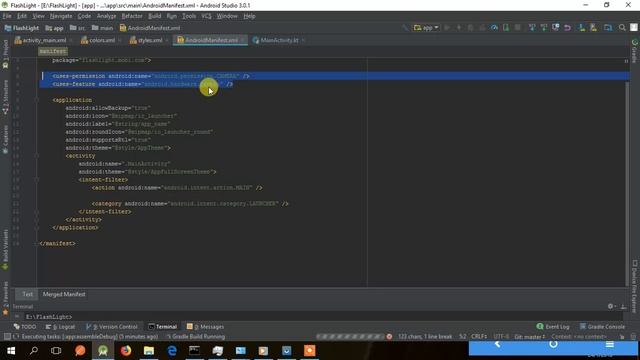640x360 pixels.
Task: Toggle the Favorites side panel button
Action: point(5,298)
